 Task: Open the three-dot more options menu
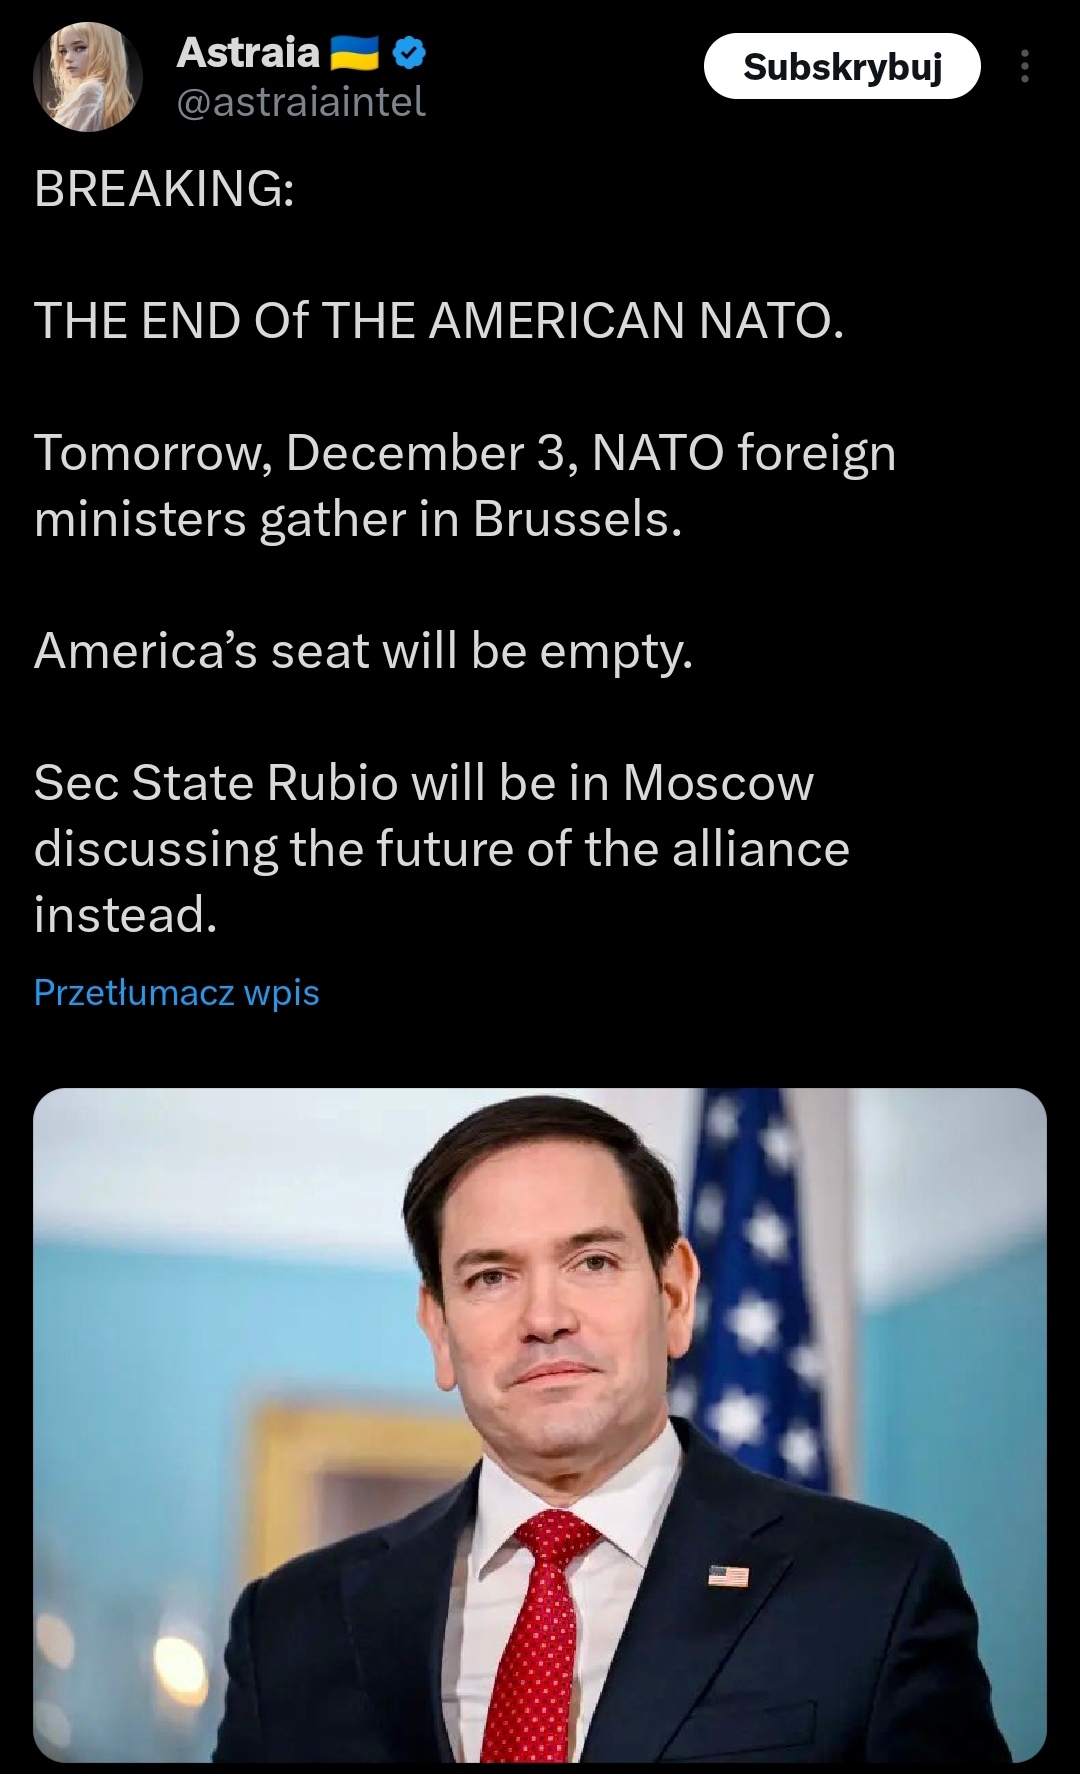1024,67
